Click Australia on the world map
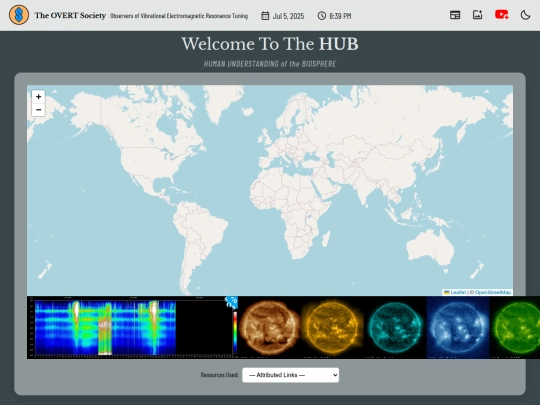 (x=430, y=246)
